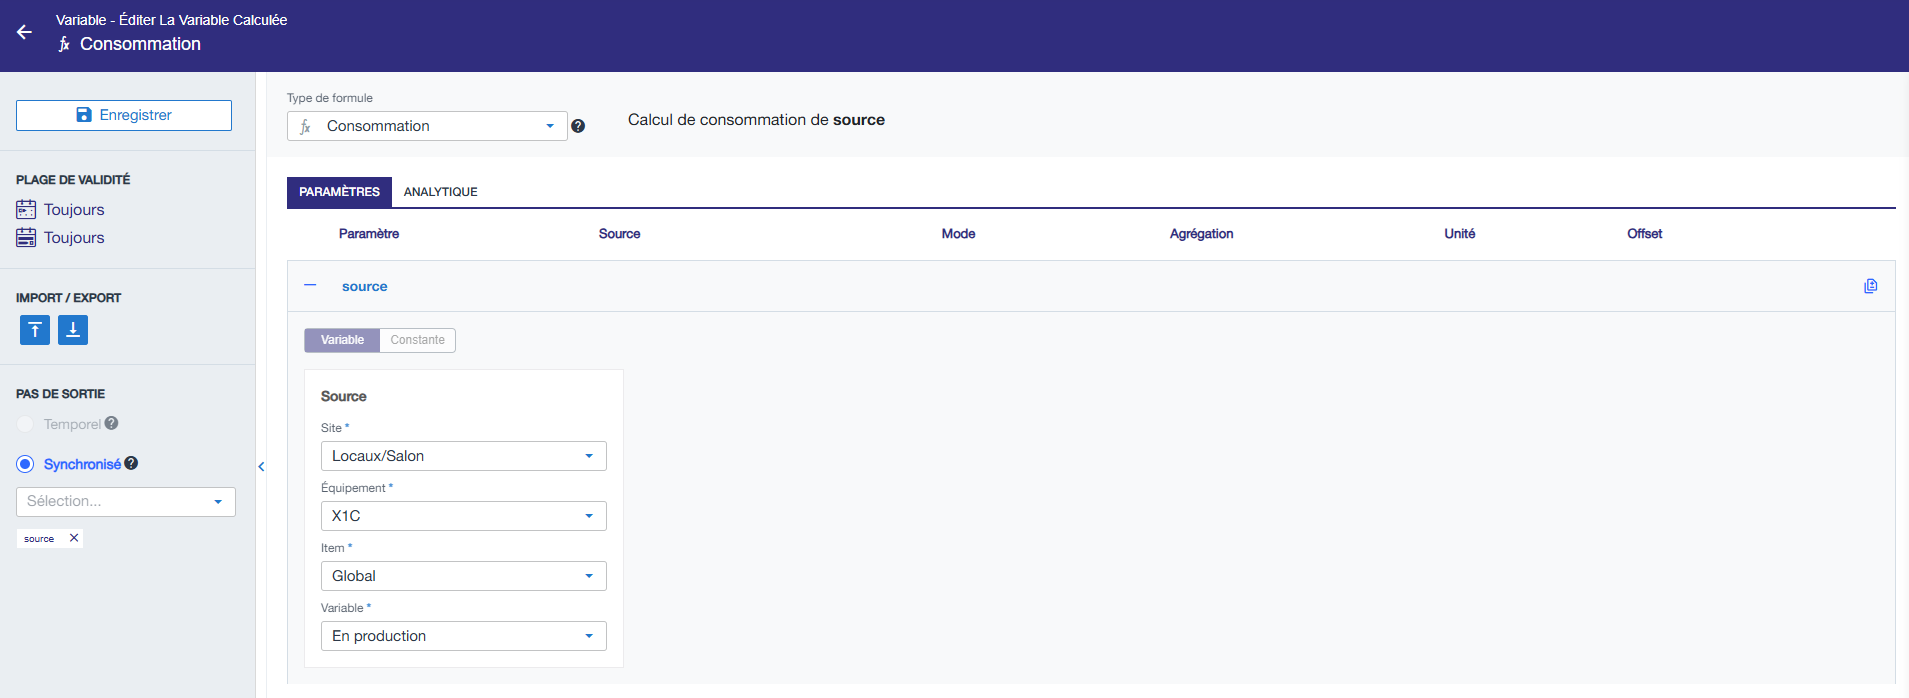Click the import upload icon

point(35,329)
